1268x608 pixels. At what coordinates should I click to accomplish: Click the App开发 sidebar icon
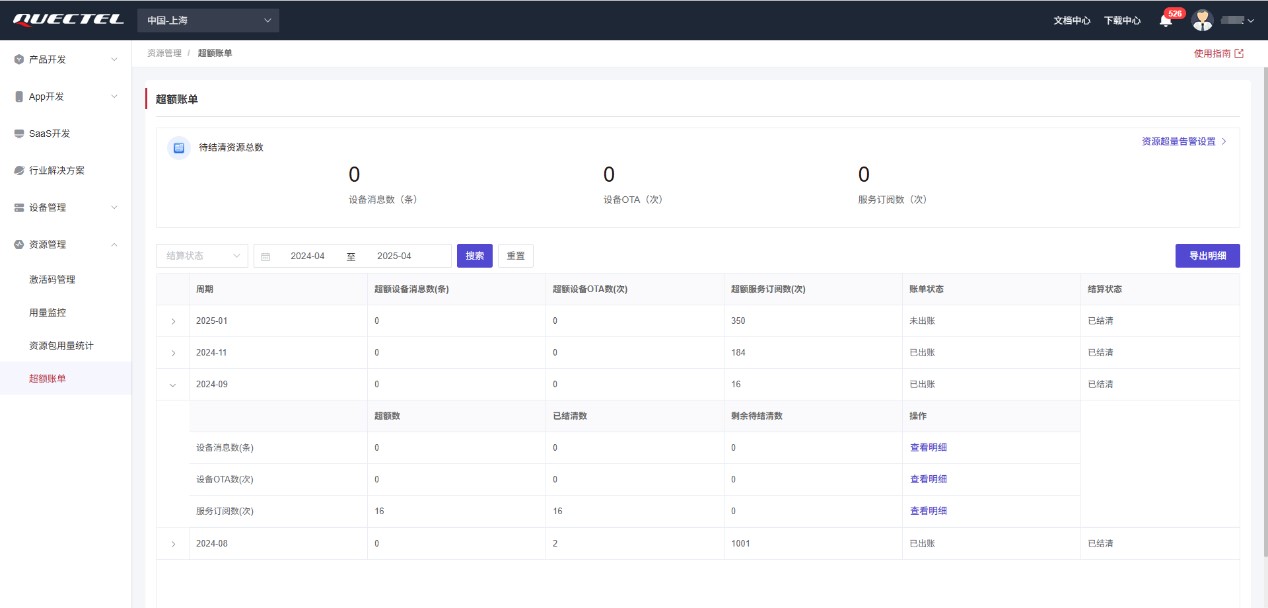(19, 97)
